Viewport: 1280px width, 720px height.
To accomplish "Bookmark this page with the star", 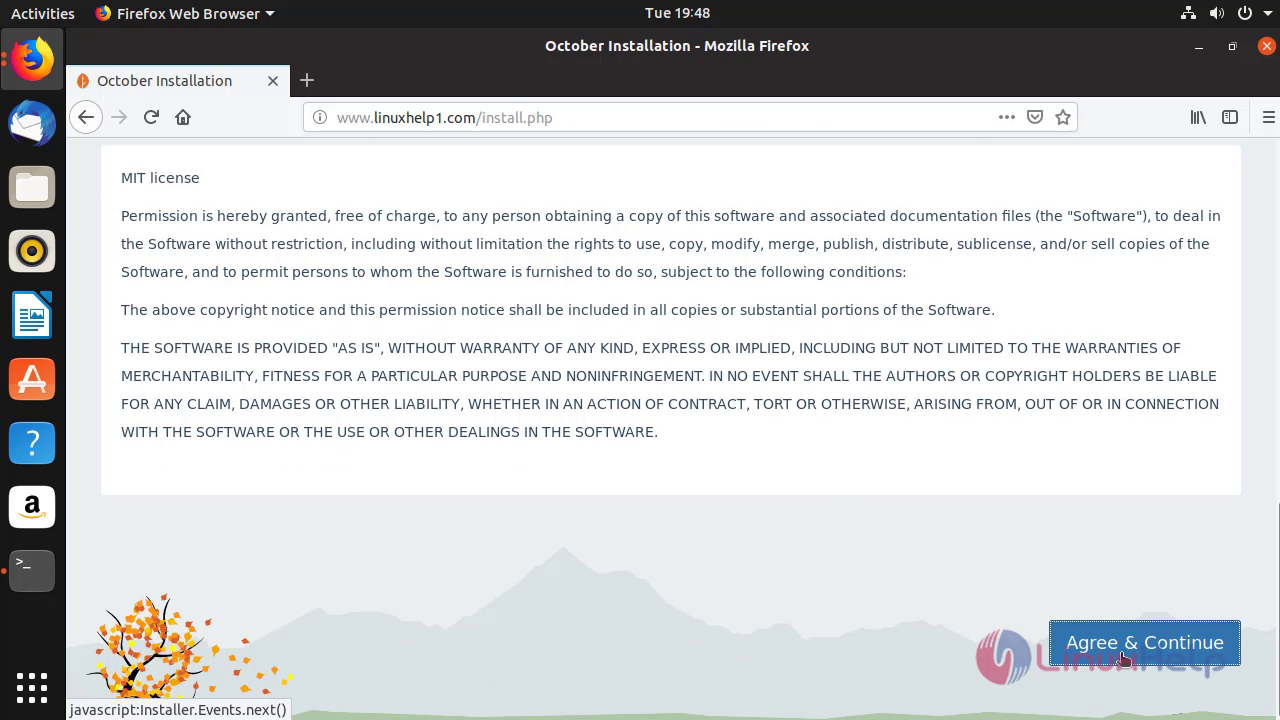I will 1063,117.
